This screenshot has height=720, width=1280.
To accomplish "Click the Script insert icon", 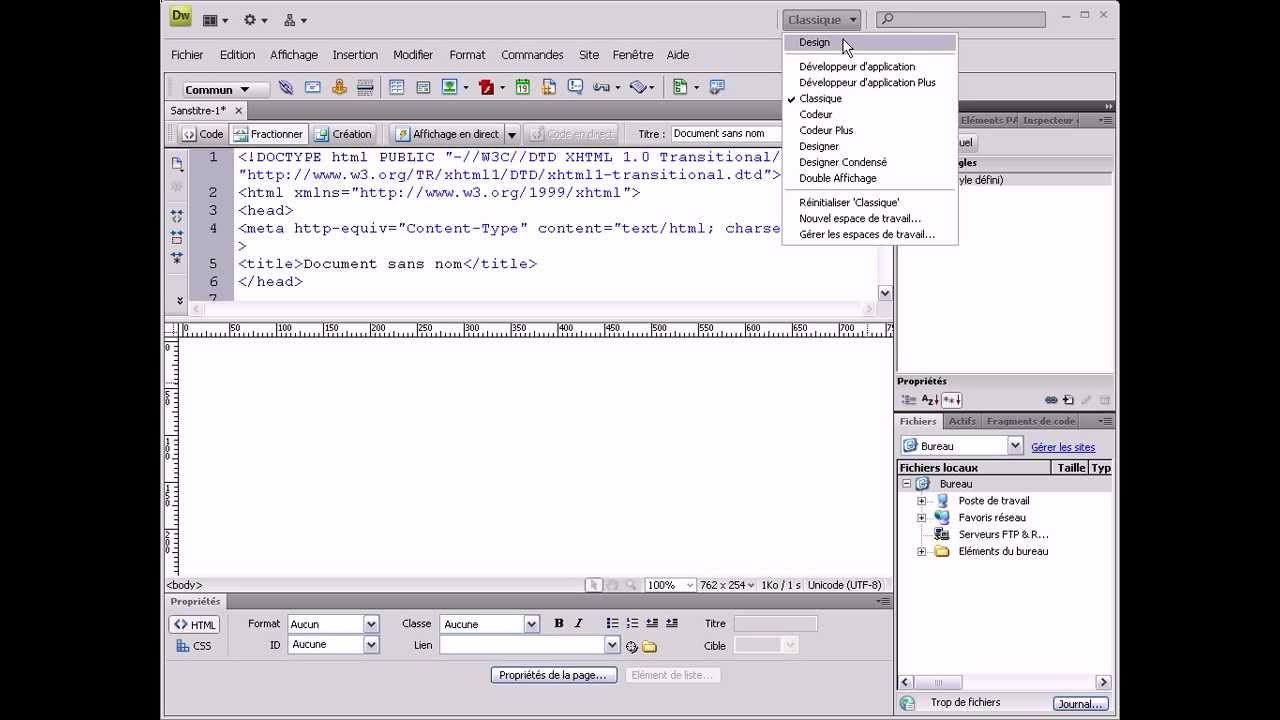I will pyautogui.click(x=640, y=88).
